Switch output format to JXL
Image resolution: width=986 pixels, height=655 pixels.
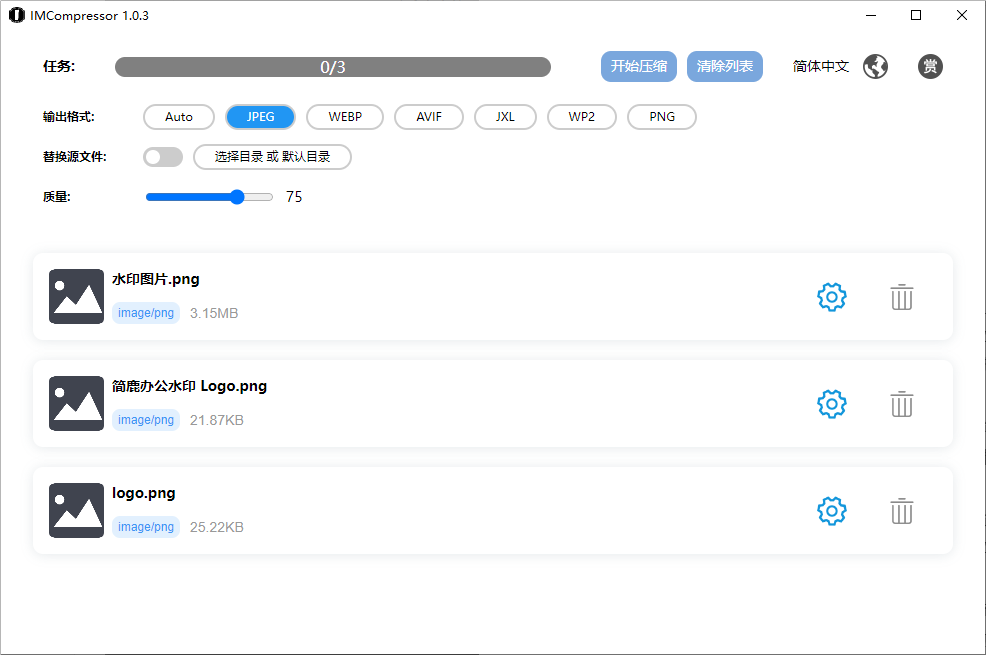505,117
